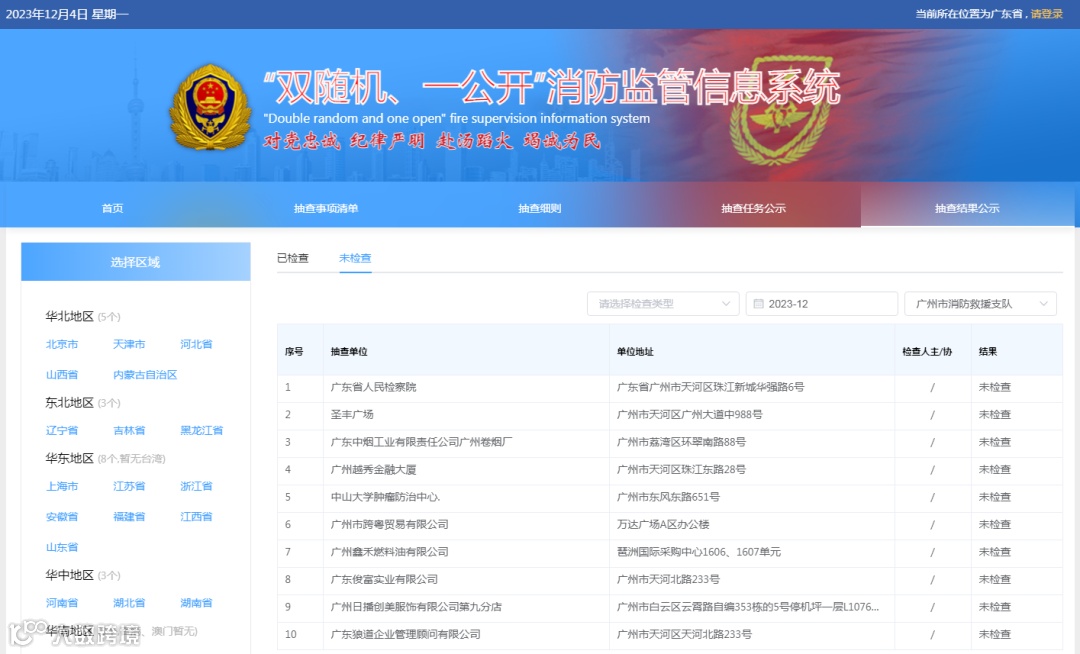This screenshot has width=1080, height=654.
Task: Click cell 广东中烟工业有限责任公司广州卷烟厂
Action: [422, 442]
